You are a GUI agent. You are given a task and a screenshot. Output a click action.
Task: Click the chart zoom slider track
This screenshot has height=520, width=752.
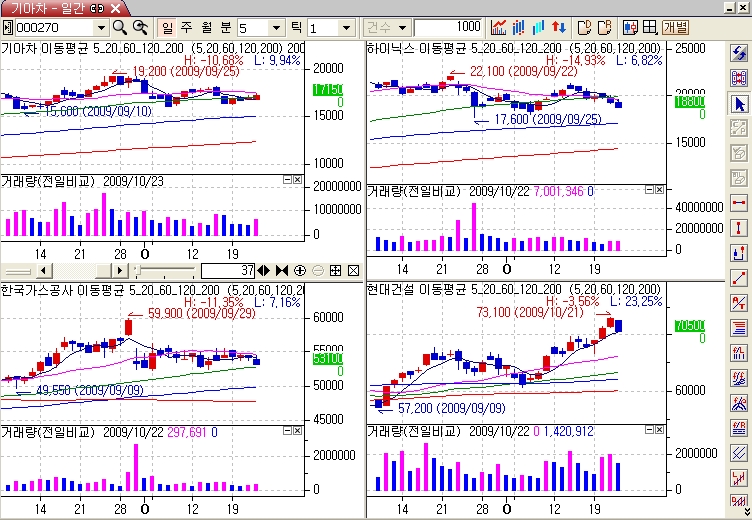click(x=165, y=271)
